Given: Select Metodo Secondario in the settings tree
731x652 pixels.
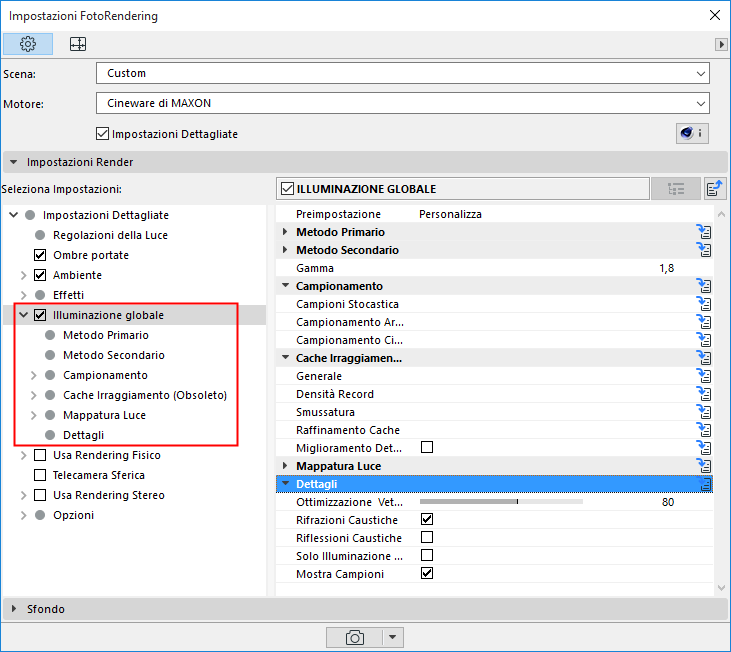Looking at the screenshot, I should pos(113,355).
